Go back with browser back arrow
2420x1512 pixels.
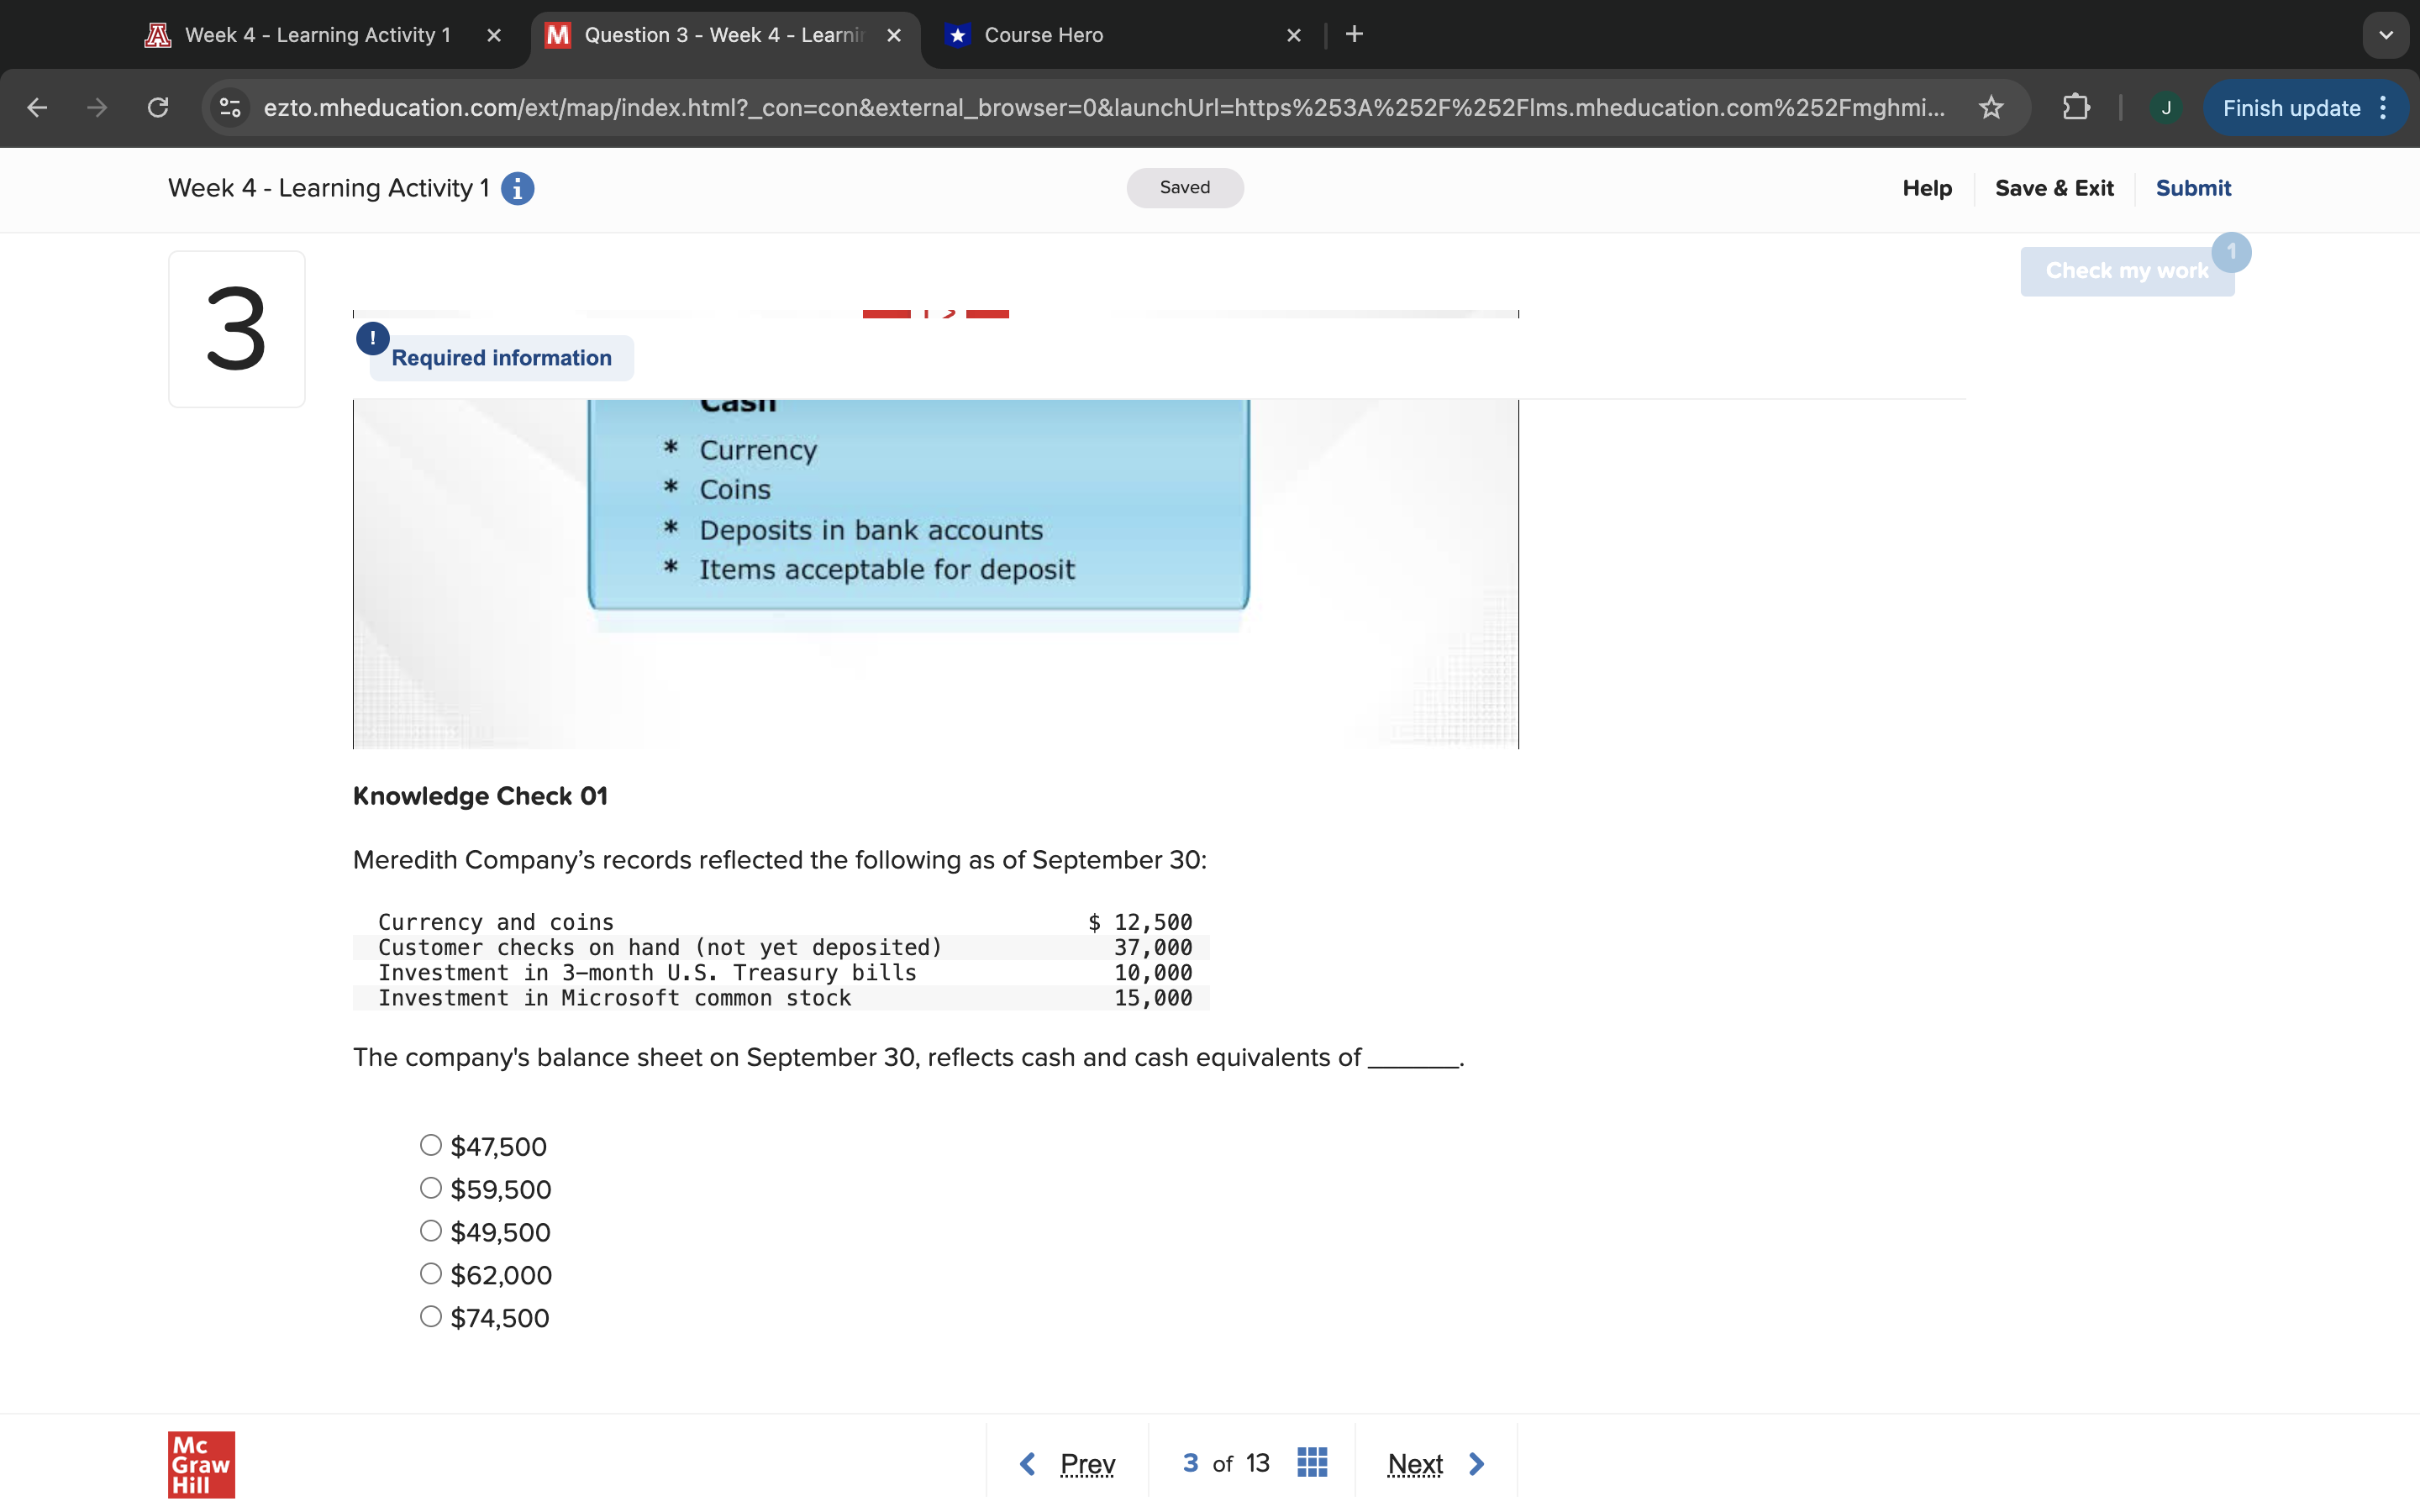click(38, 108)
